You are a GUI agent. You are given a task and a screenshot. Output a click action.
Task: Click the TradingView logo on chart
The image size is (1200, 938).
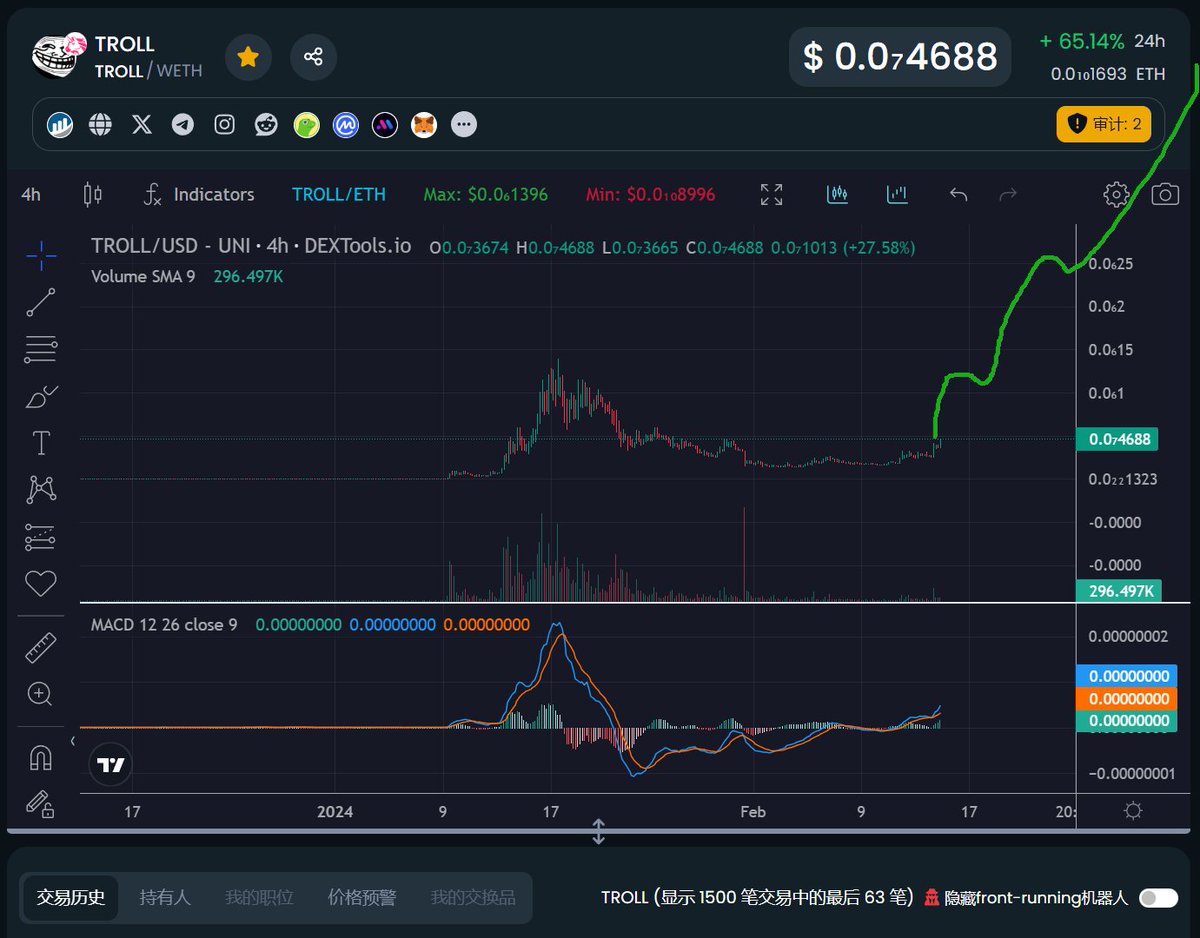coord(110,765)
